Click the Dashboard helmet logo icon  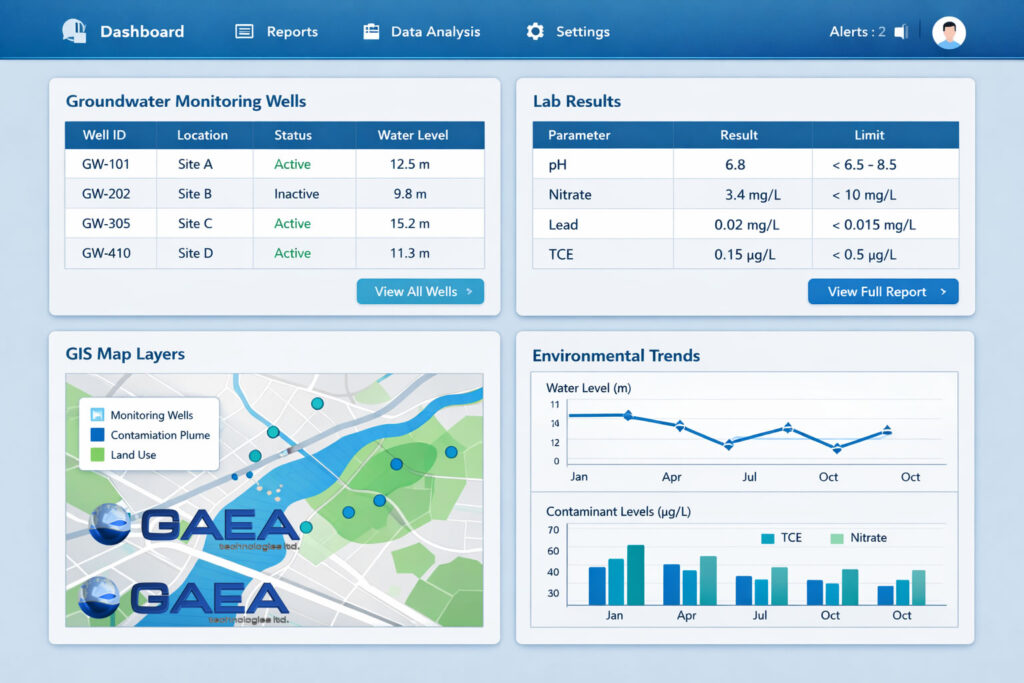click(74, 31)
